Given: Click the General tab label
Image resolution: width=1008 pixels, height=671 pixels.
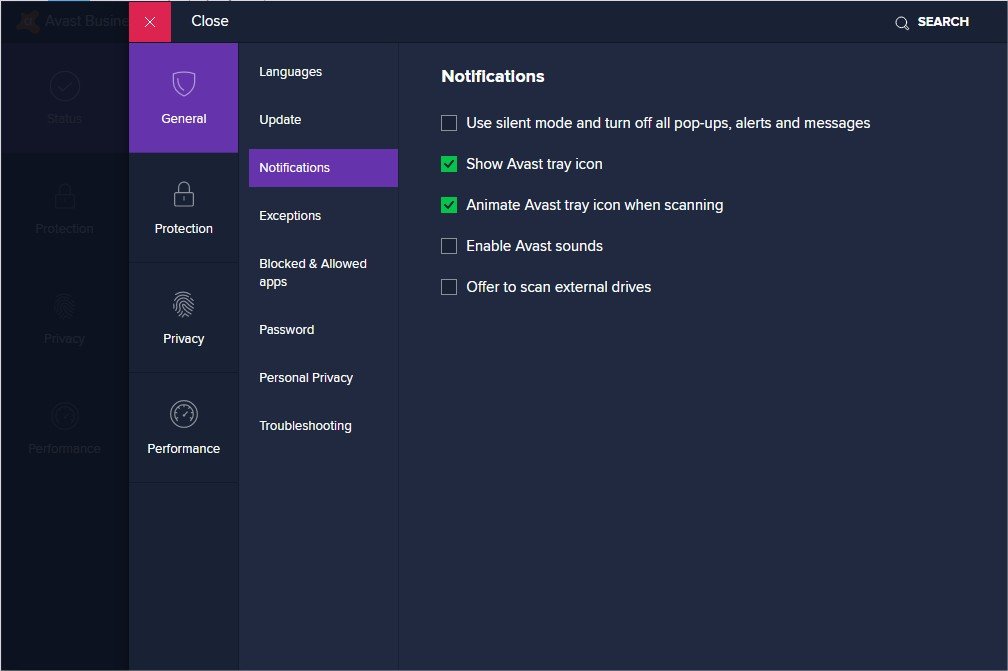Looking at the screenshot, I should tap(184, 119).
